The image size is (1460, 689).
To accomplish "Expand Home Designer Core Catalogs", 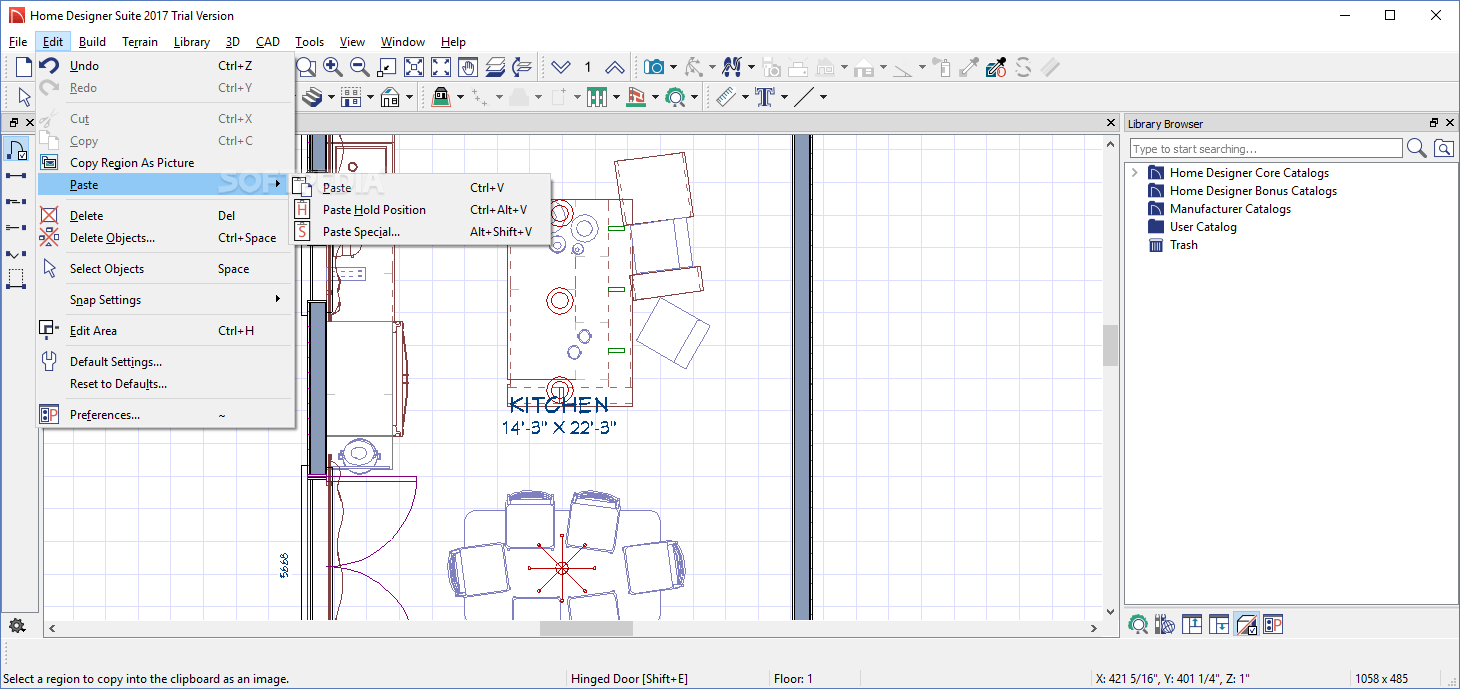I will [1135, 172].
